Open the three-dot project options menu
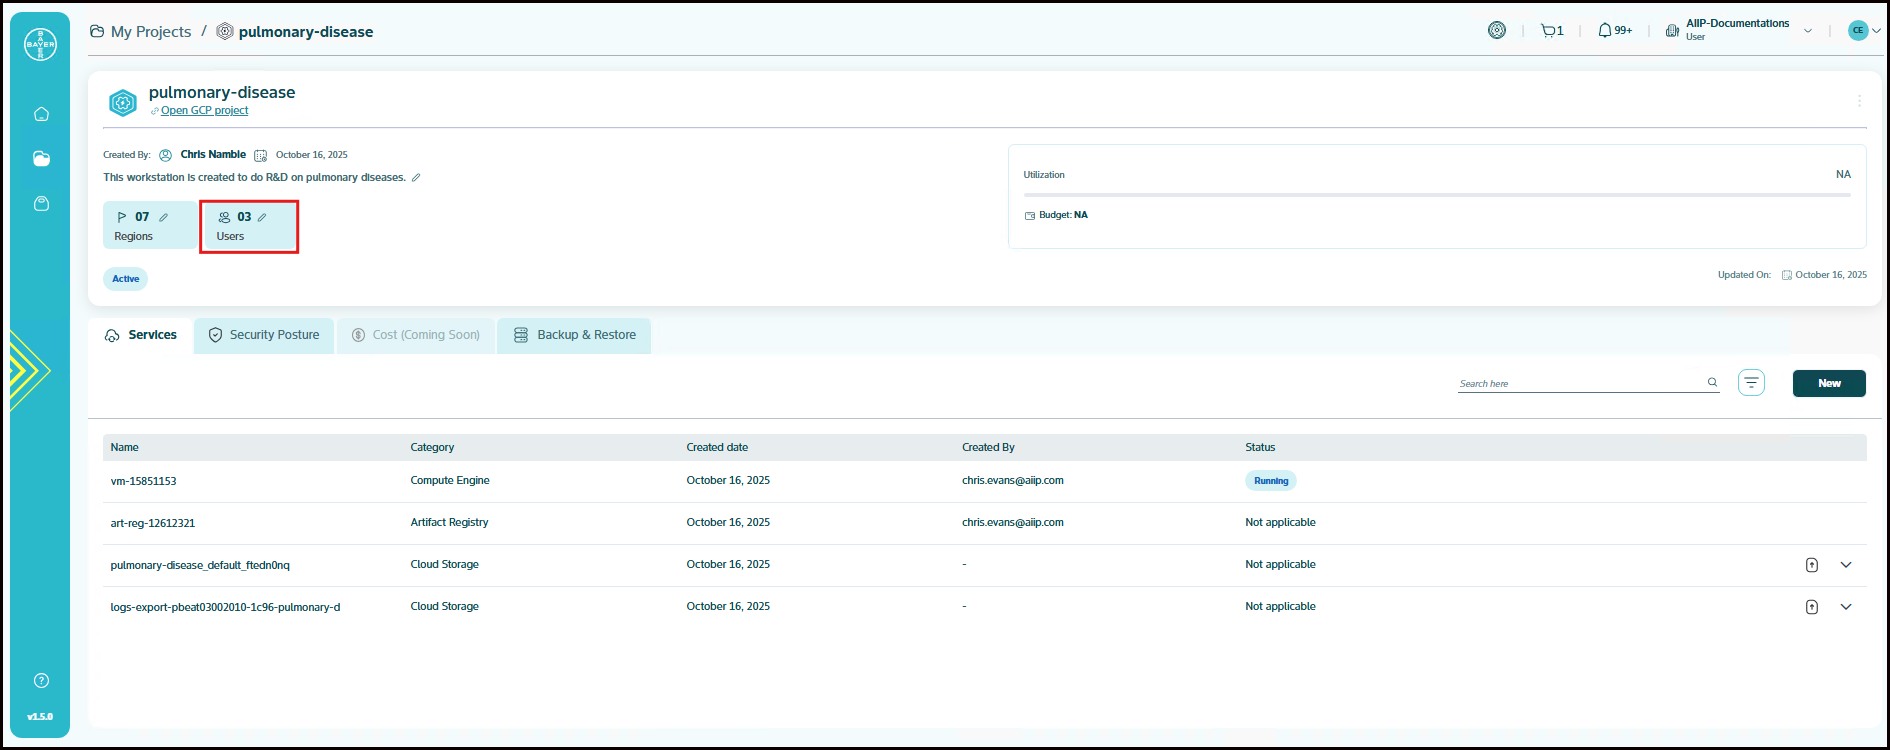Viewport: 1890px width, 750px height. coord(1859,101)
